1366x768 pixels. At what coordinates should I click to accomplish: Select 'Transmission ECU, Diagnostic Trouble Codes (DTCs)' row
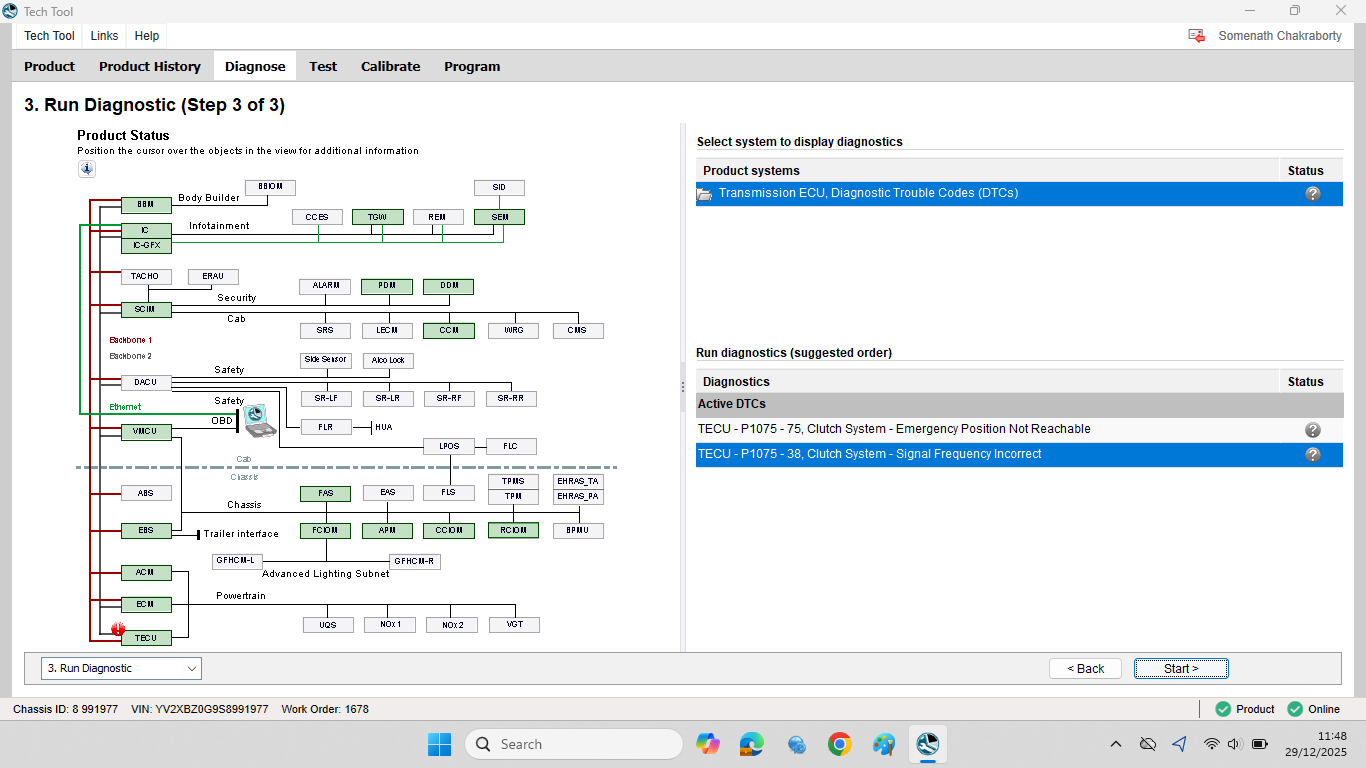(1020, 194)
